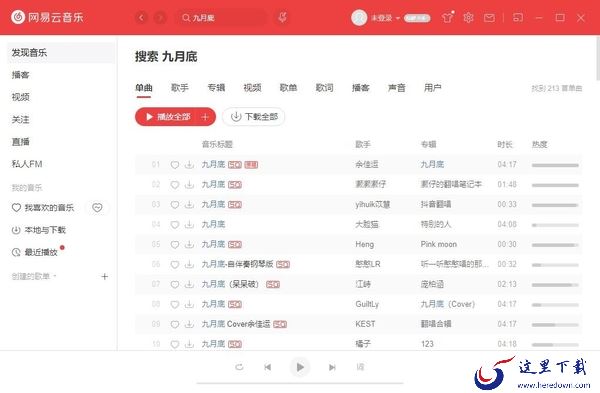
Task: Open 私人FM in the sidebar
Action: (x=27, y=164)
